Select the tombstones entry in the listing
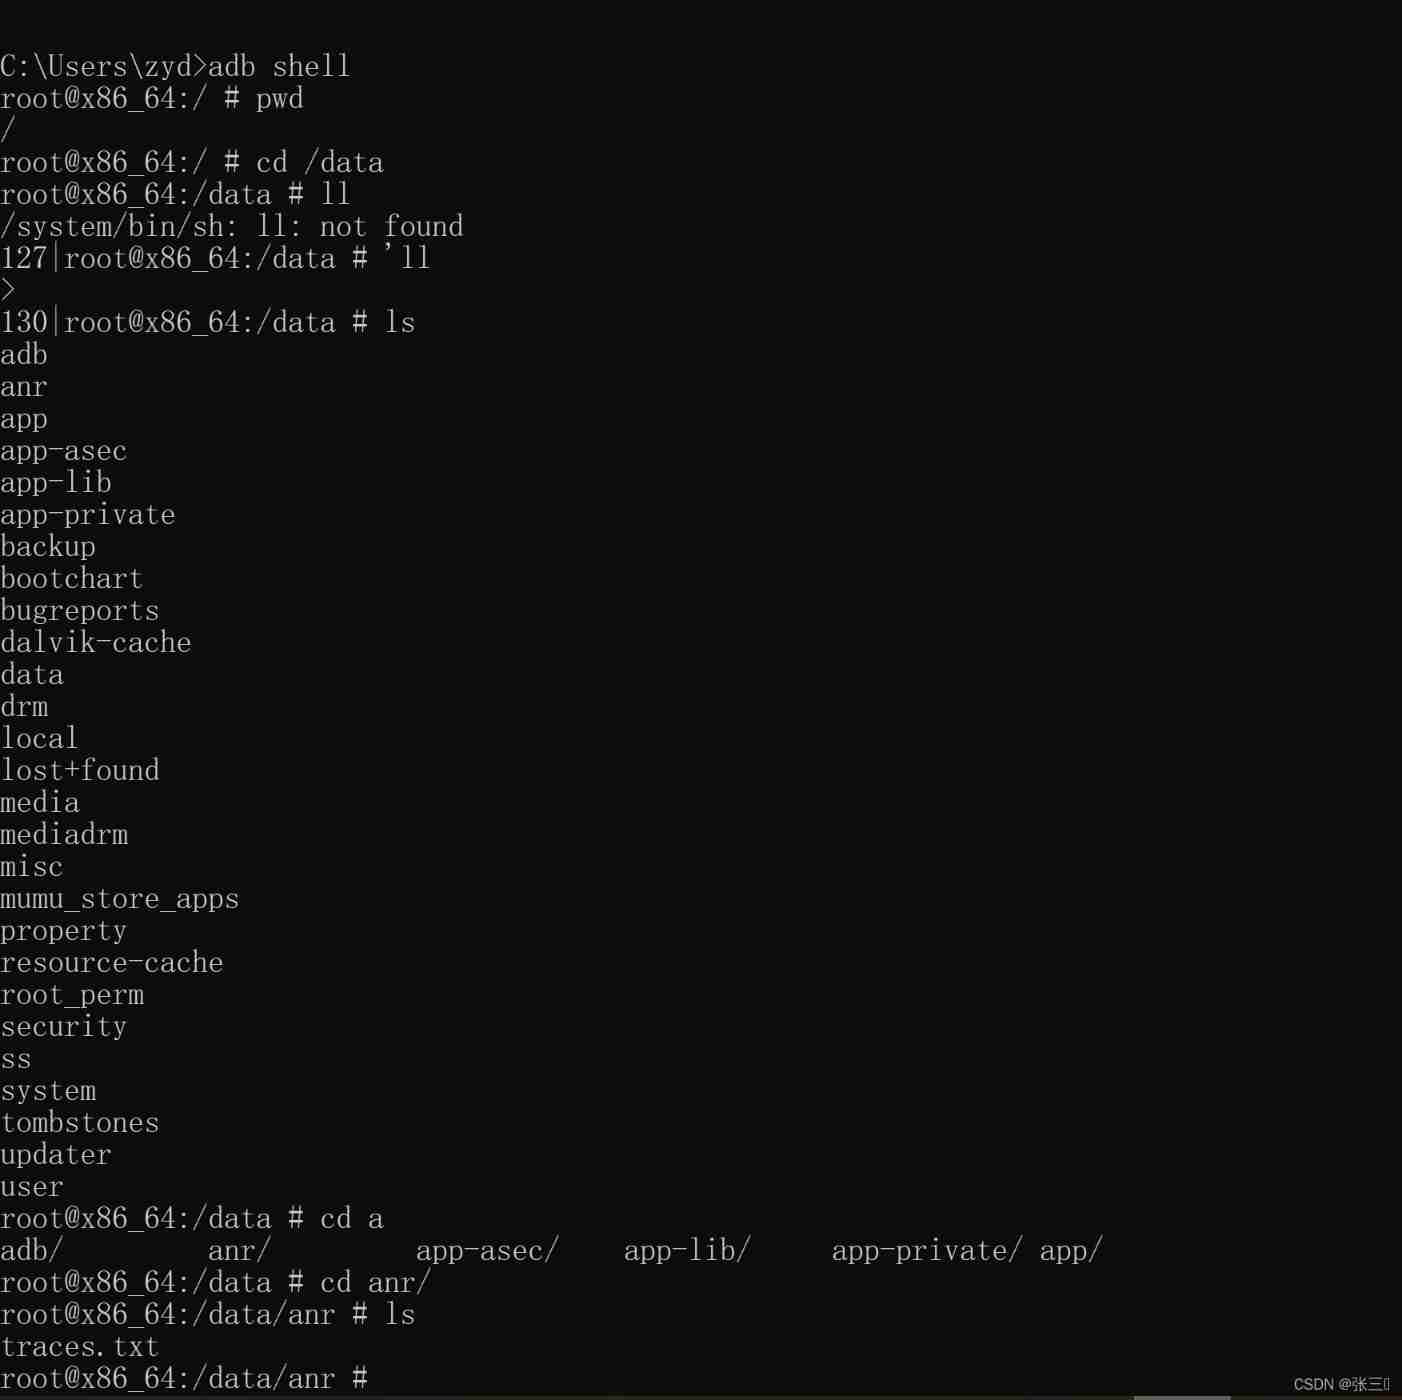The width and height of the screenshot is (1402, 1400). point(80,1123)
